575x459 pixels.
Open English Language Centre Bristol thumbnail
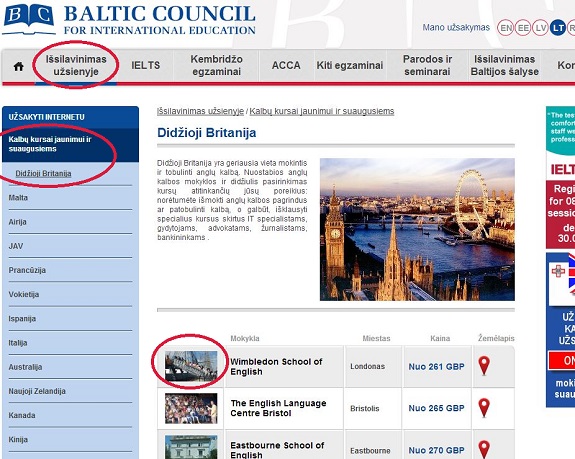tap(191, 408)
